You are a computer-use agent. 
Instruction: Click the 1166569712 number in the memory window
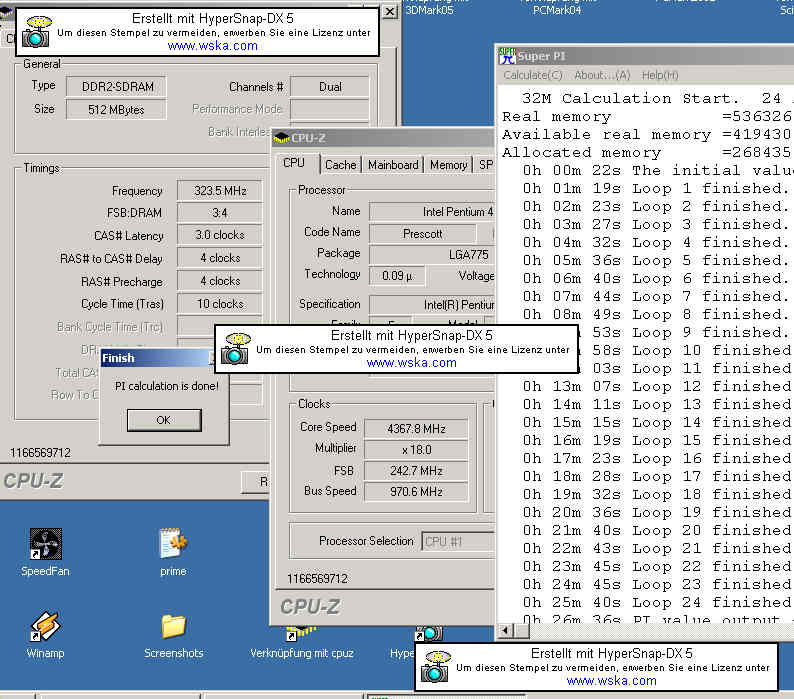[40, 452]
